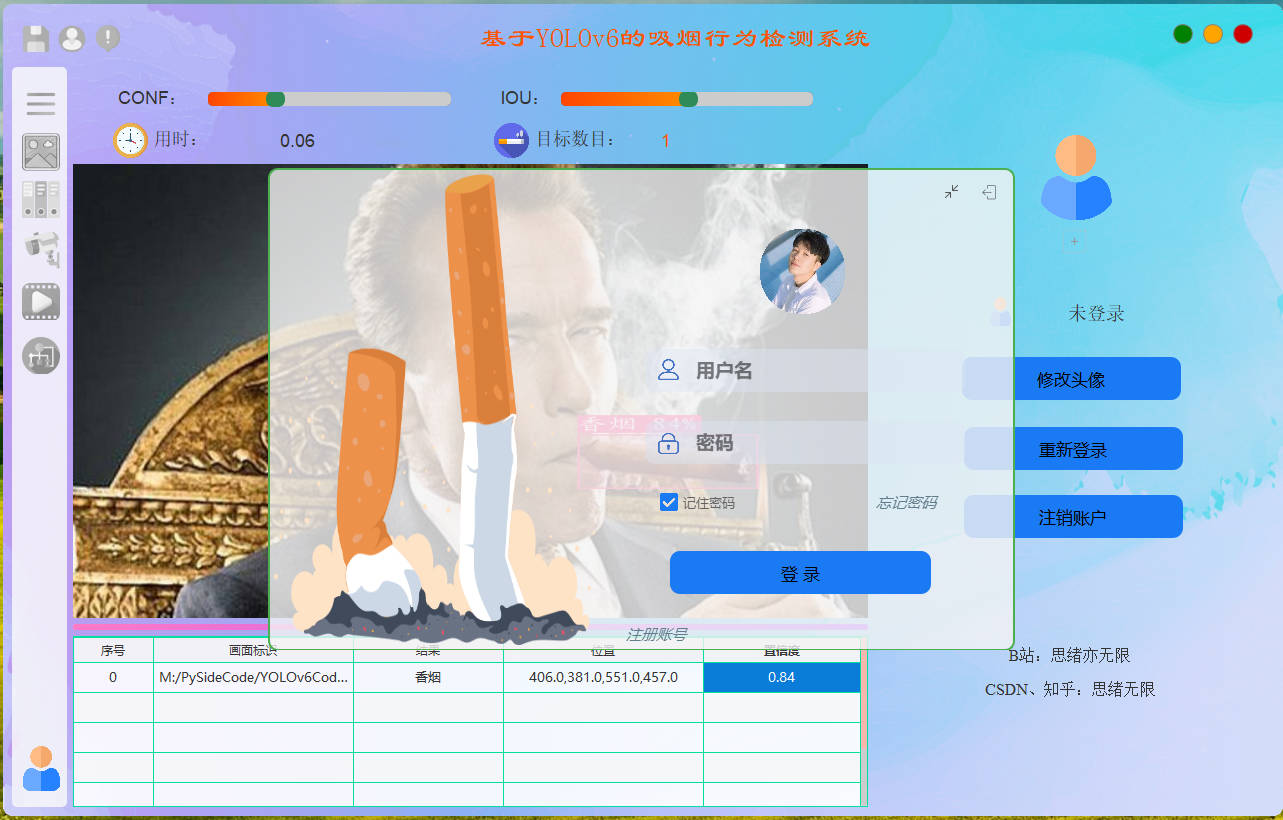Screen dimensions: 1283x820
Task: Click the 0.06 elapsed time value
Action: pos(297,141)
